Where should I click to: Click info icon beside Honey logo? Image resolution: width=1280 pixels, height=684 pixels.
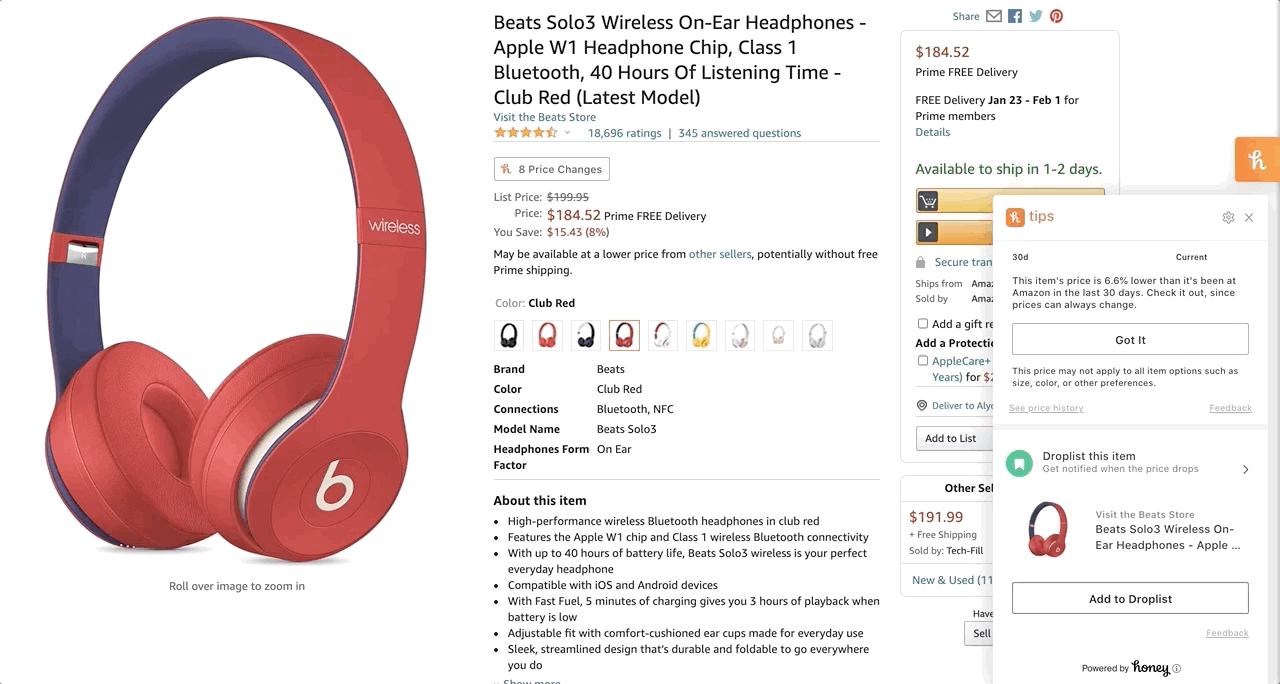click(1176, 669)
